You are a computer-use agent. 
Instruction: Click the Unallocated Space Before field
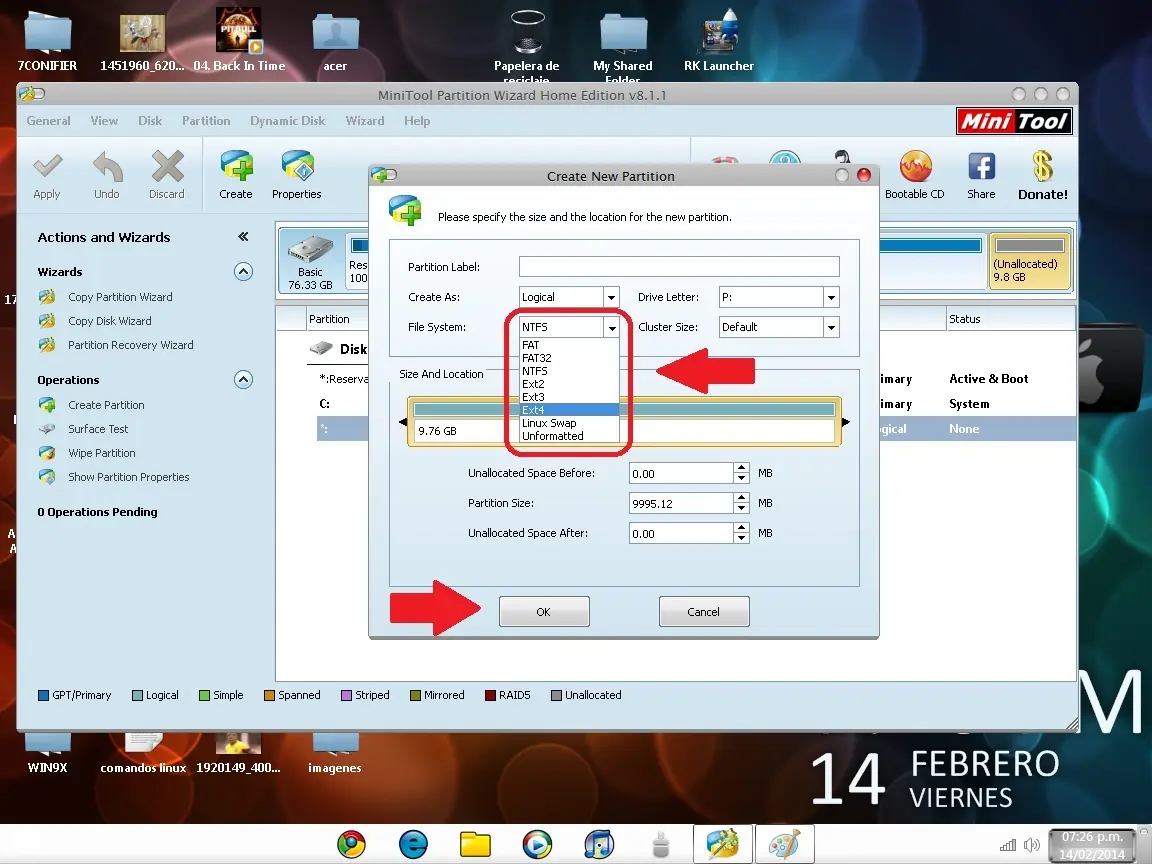point(681,473)
